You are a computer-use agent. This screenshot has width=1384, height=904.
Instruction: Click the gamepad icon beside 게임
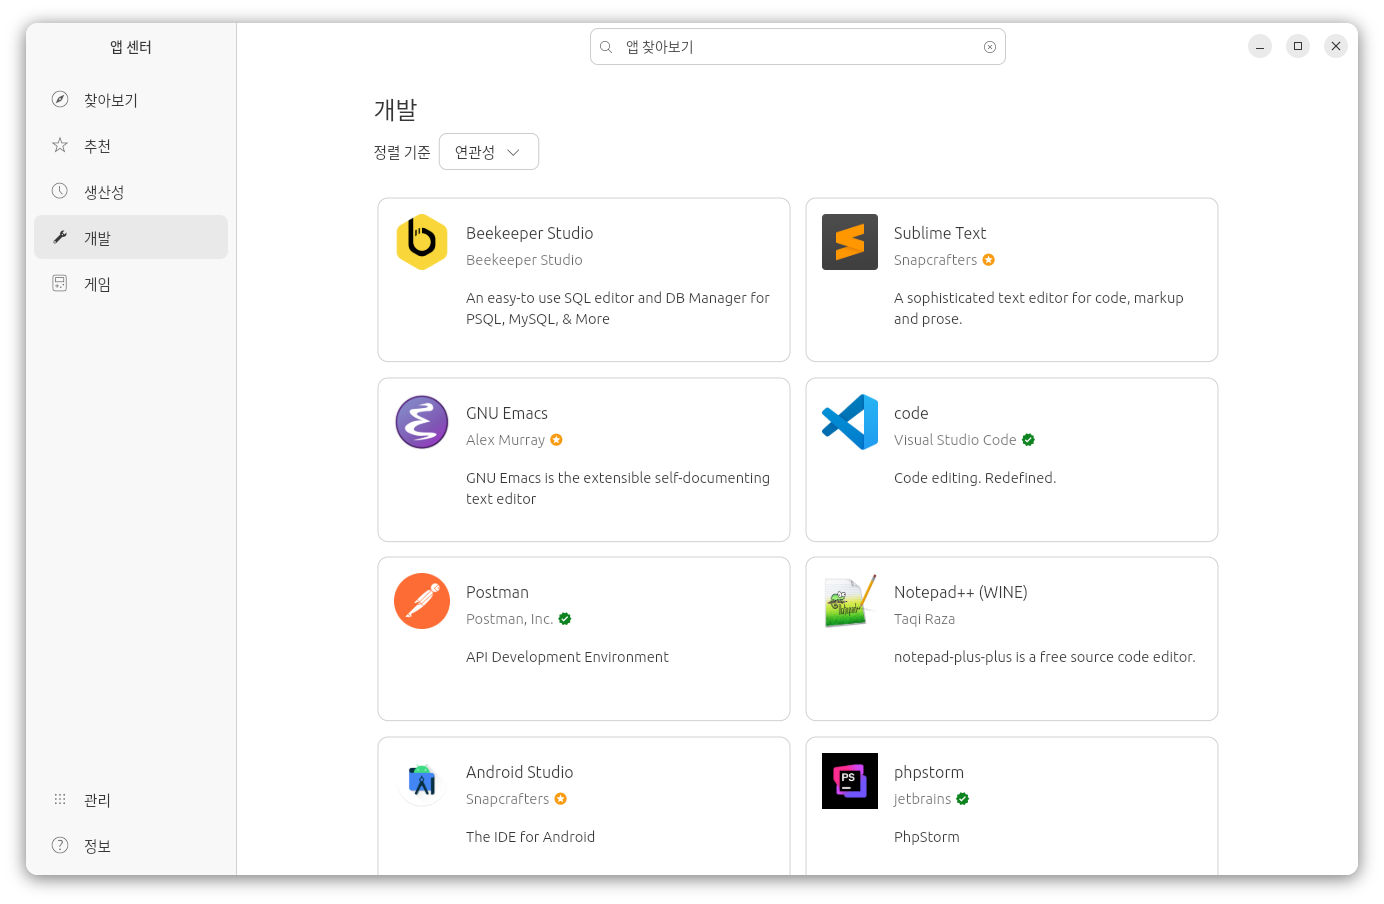(x=60, y=283)
